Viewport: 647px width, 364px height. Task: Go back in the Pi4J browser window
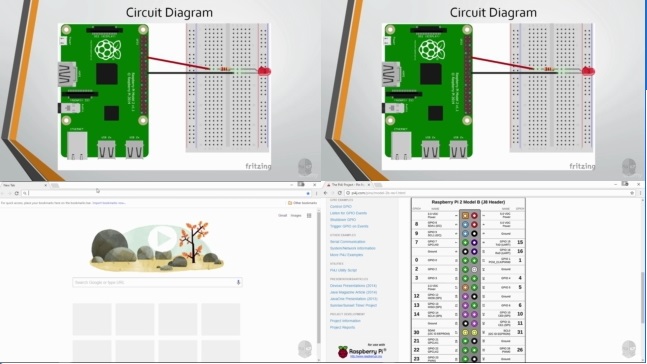click(x=326, y=193)
